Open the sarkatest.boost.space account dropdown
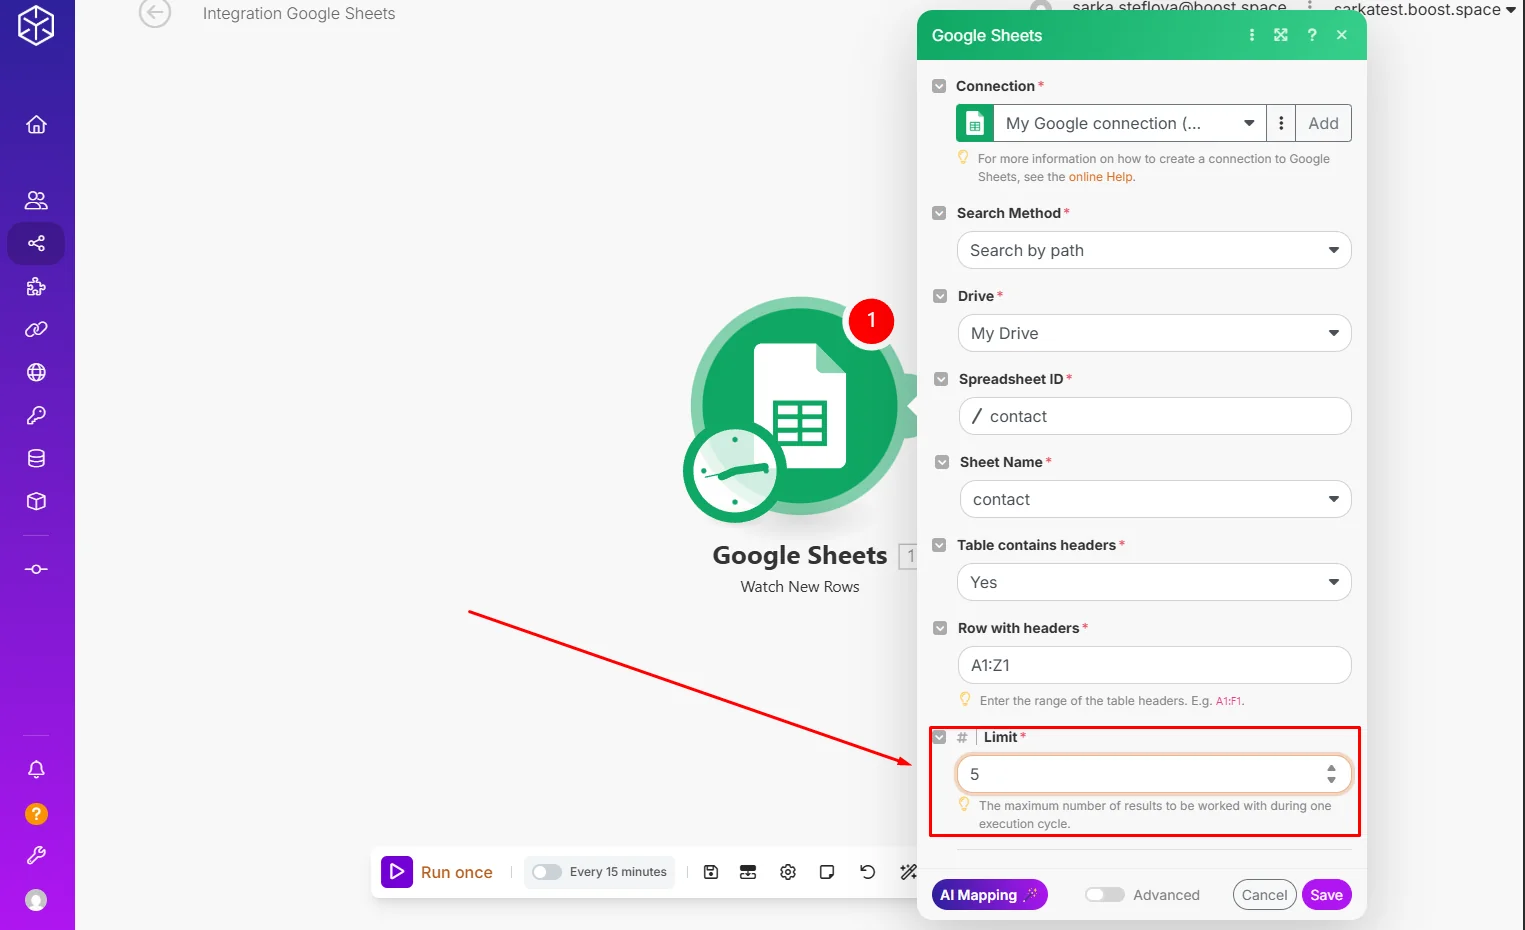 tap(1424, 10)
